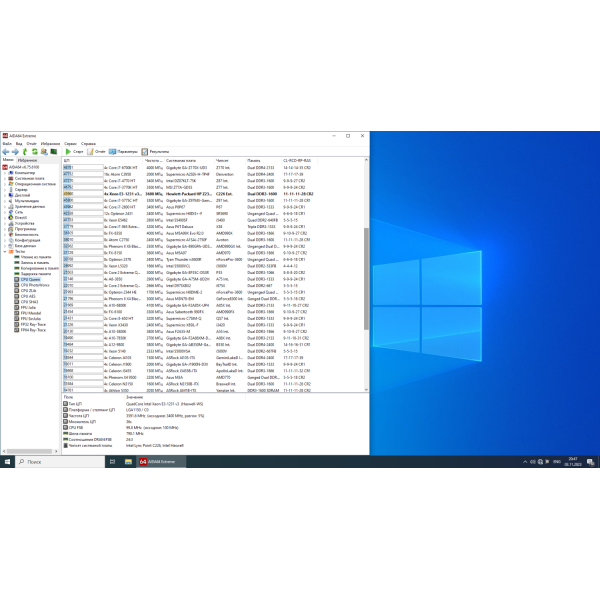This screenshot has height=600, width=600.
Task: Click the Отчёт toolbar button
Action: (x=96, y=152)
